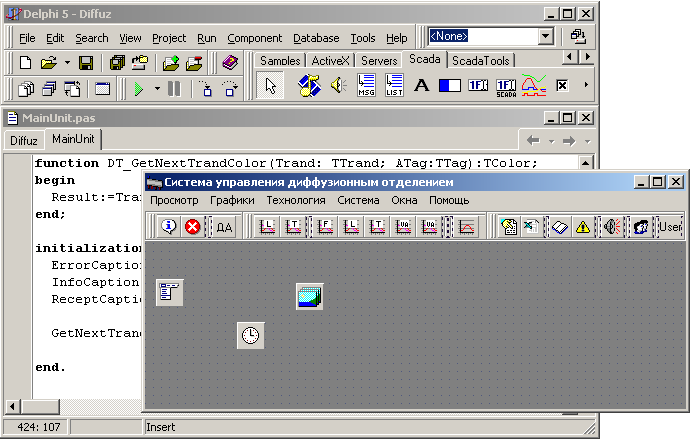This screenshot has height=439, width=690.
Task: Open the <None> combo box dropdown
Action: coord(545,36)
